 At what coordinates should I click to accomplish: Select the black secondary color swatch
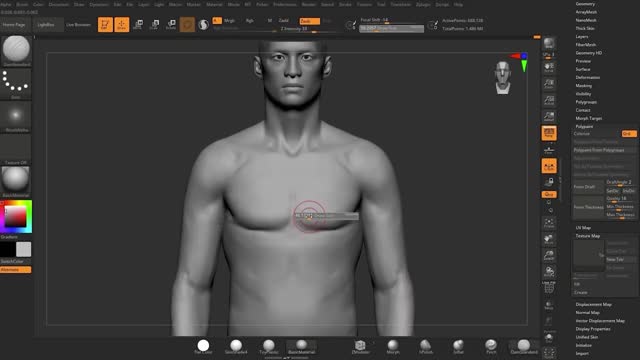tap(7, 249)
